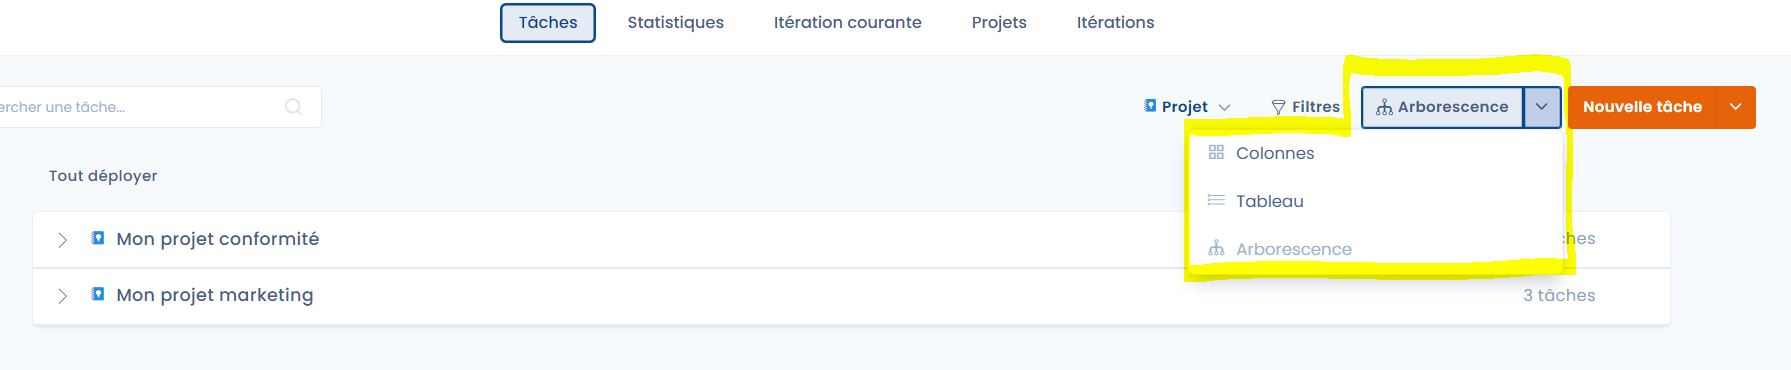
Task: Click the search magnifier icon
Action: [293, 107]
